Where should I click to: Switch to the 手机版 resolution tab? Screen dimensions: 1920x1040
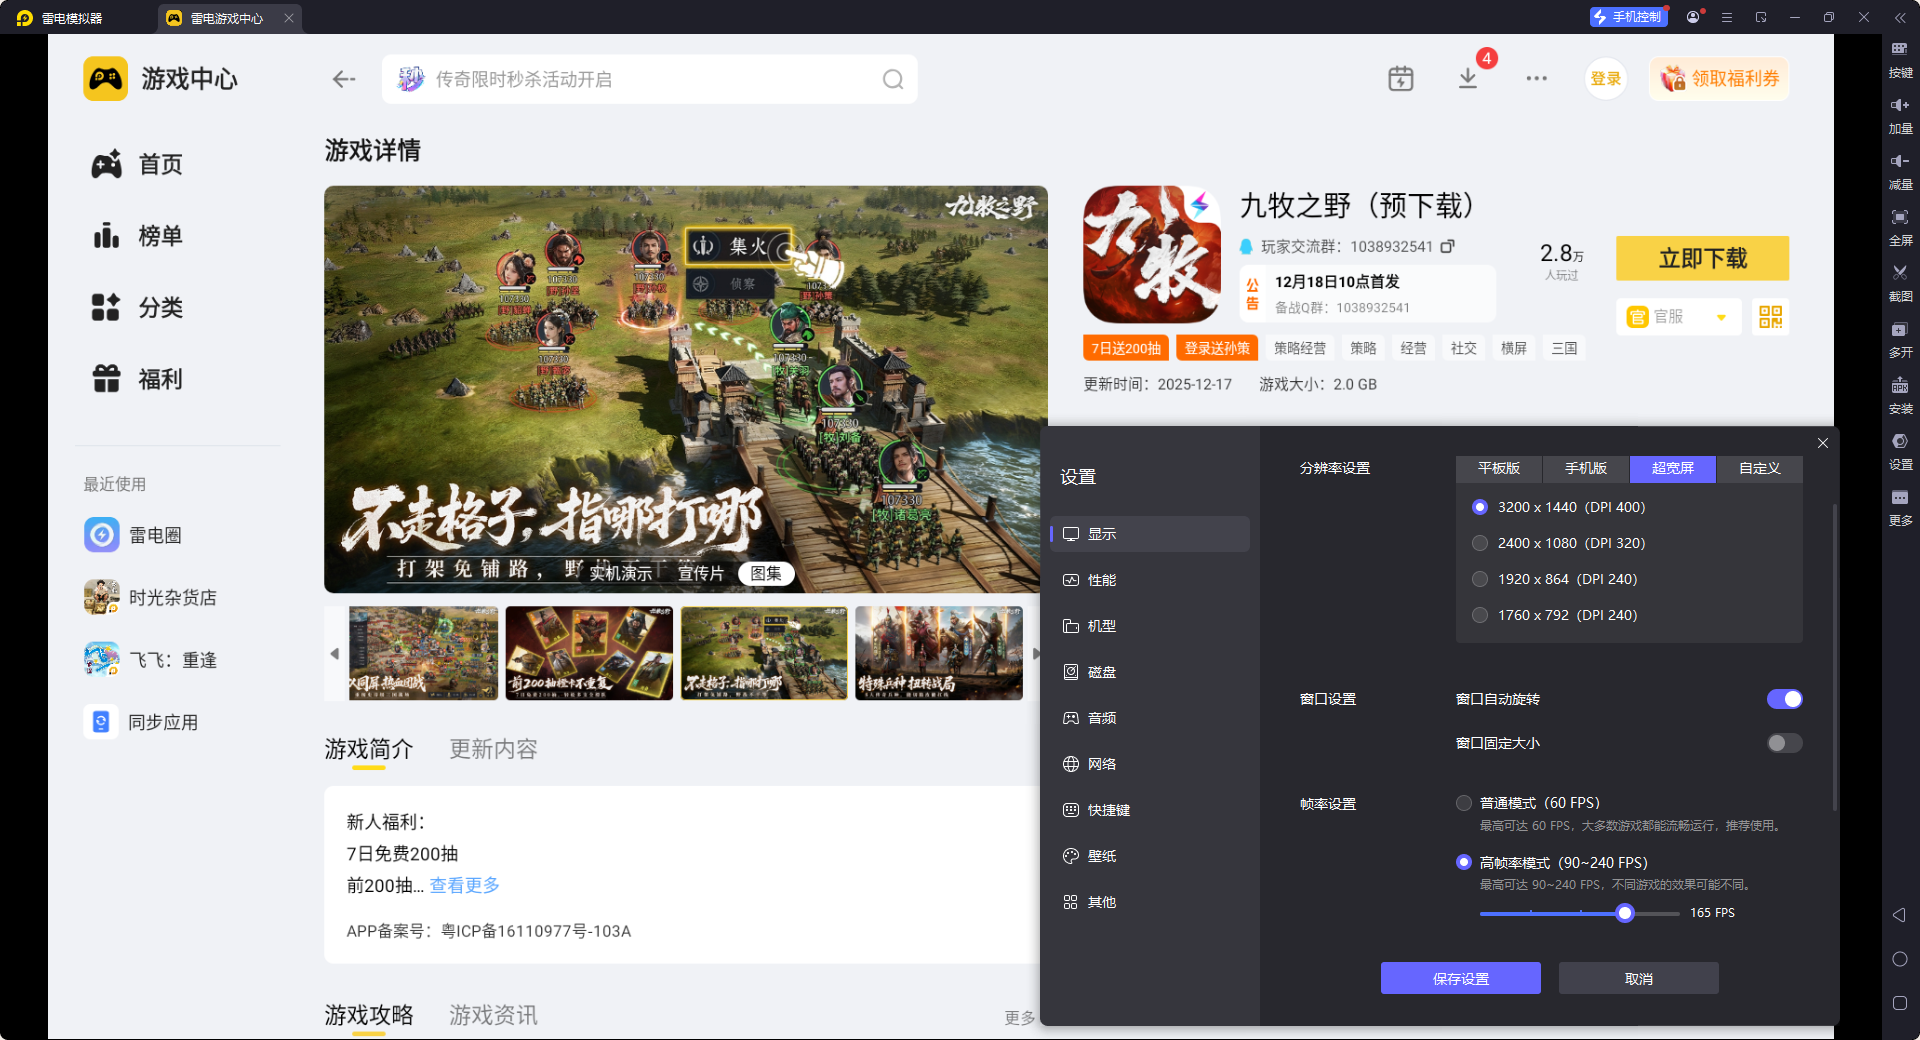(x=1585, y=468)
